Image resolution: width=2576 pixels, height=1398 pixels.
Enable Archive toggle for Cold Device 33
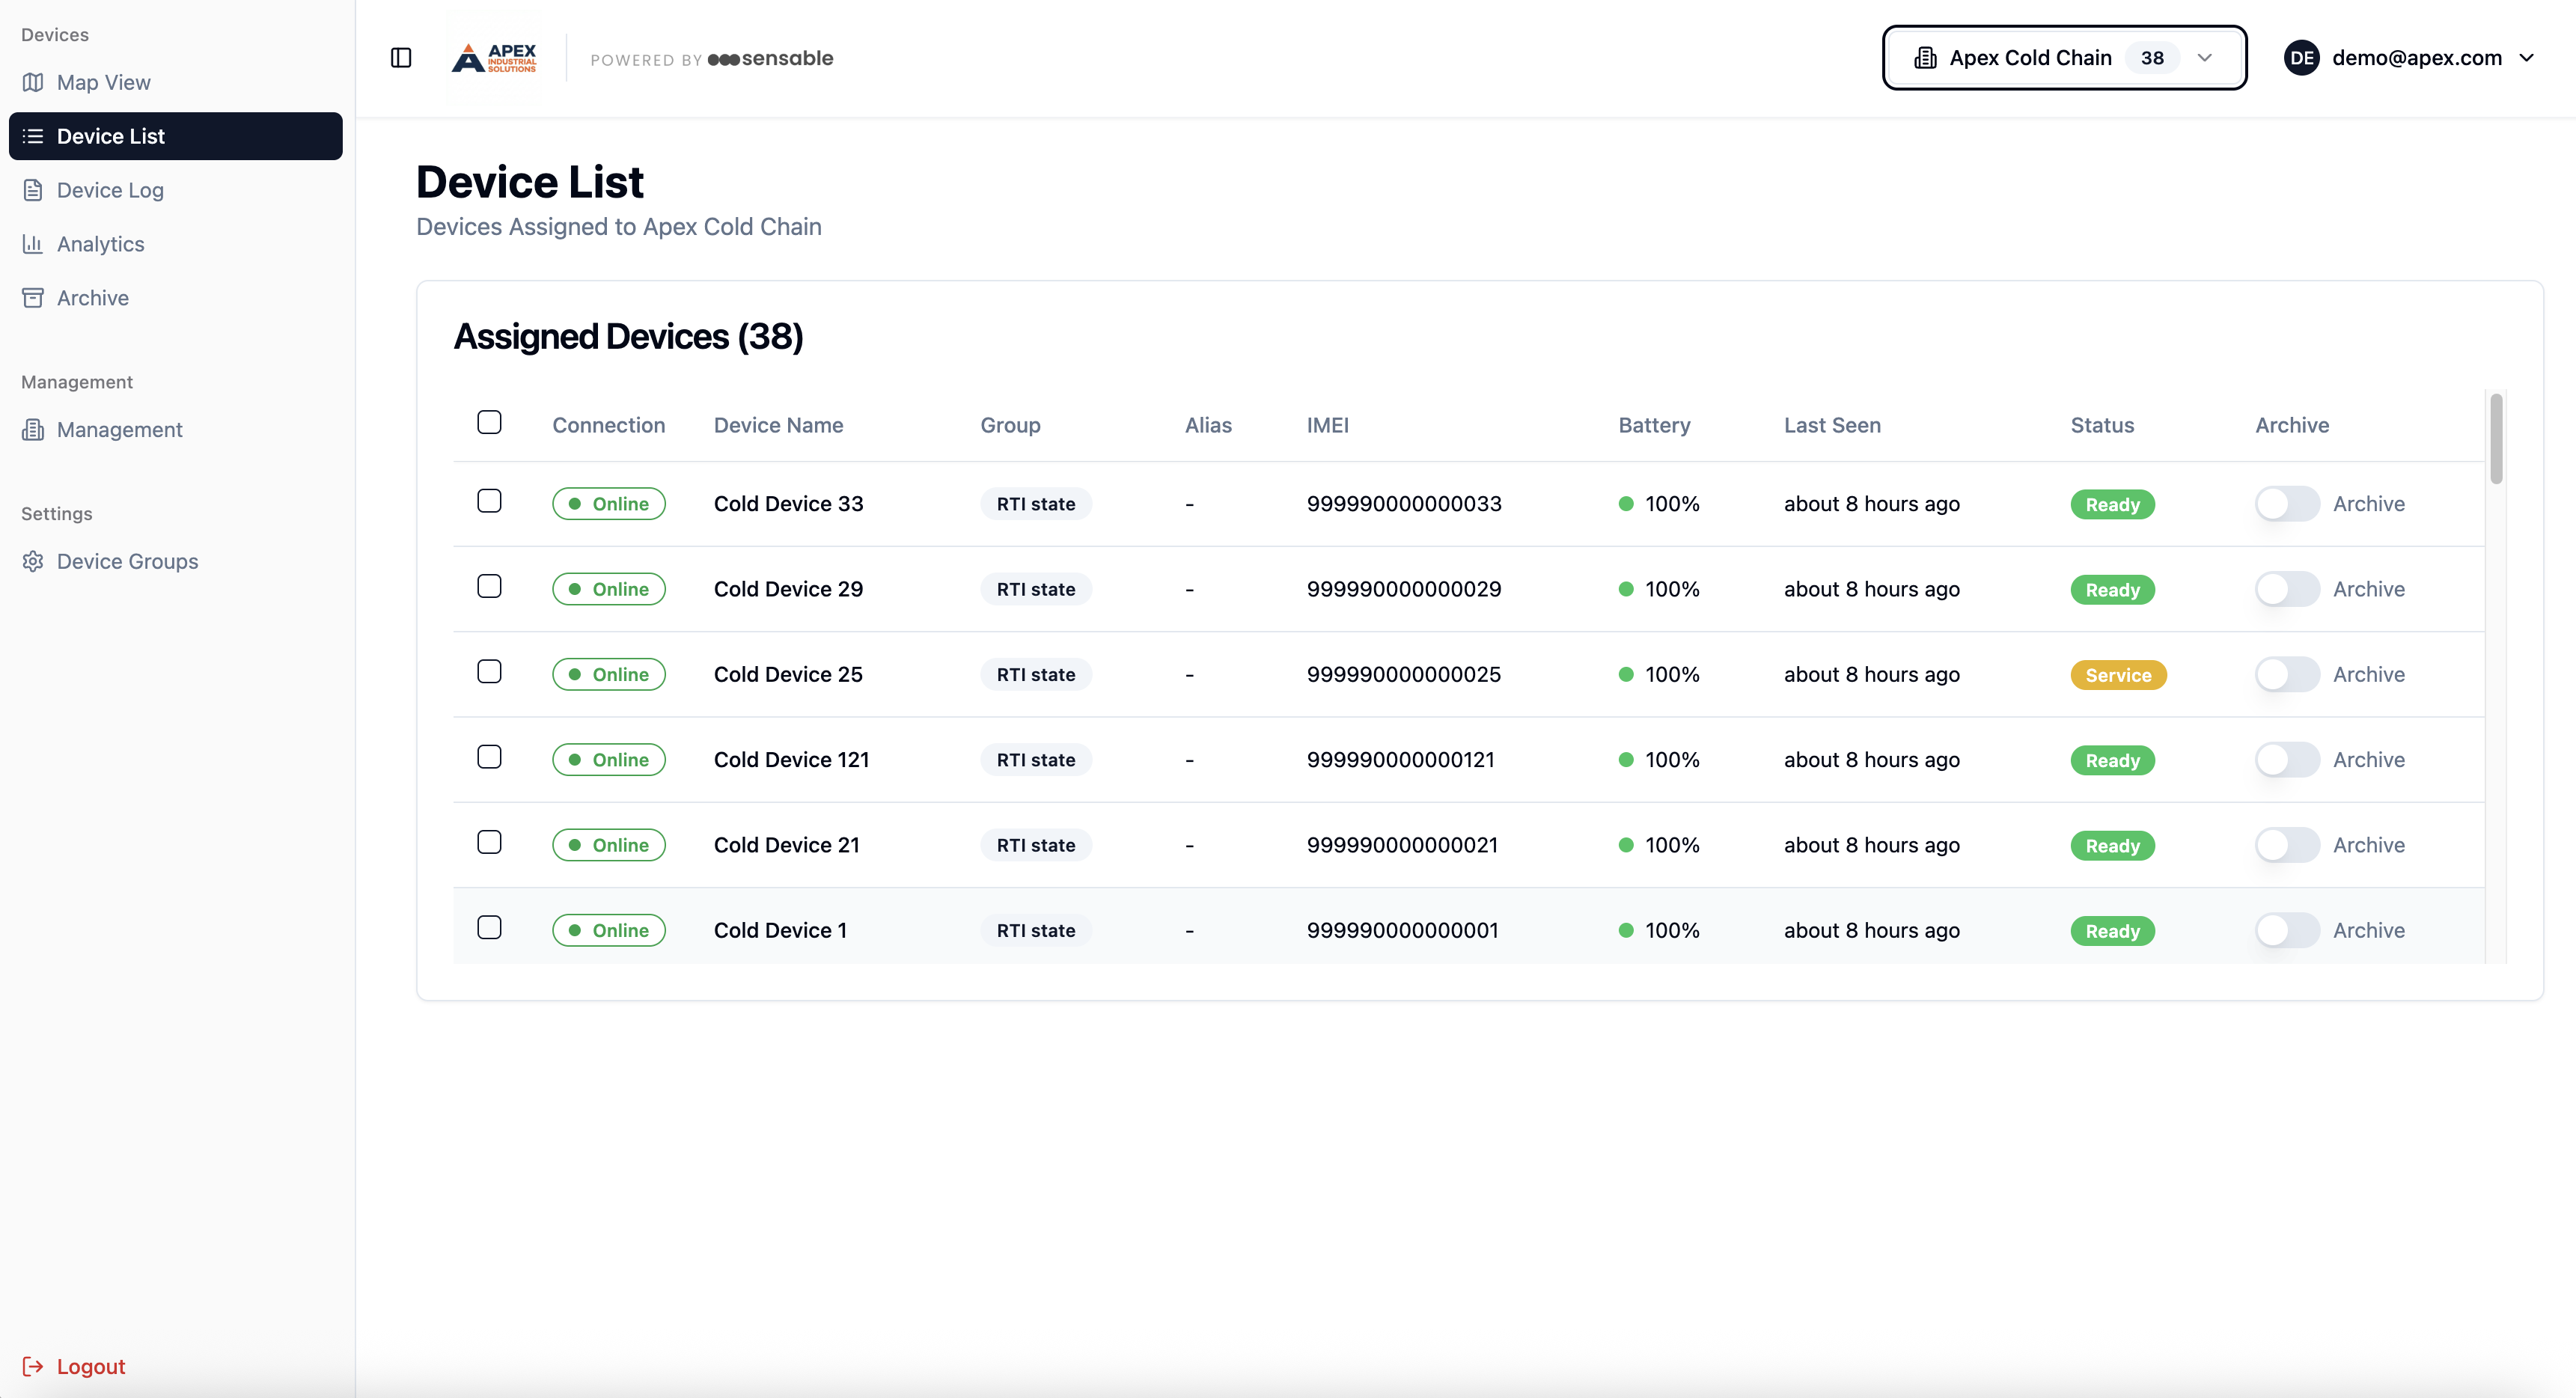click(2286, 504)
